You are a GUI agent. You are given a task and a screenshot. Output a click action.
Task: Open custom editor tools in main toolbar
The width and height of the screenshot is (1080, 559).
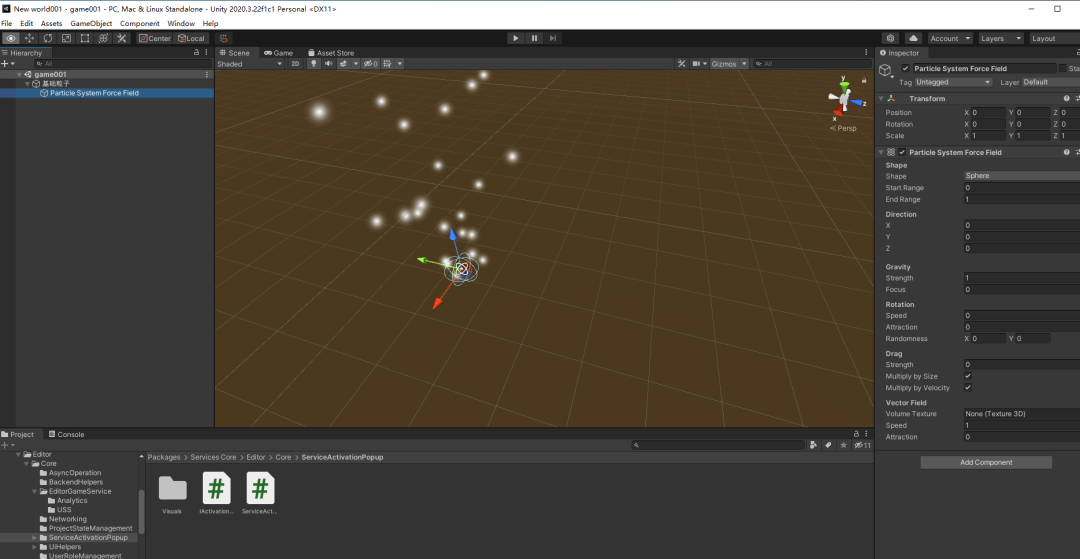click(x=122, y=39)
